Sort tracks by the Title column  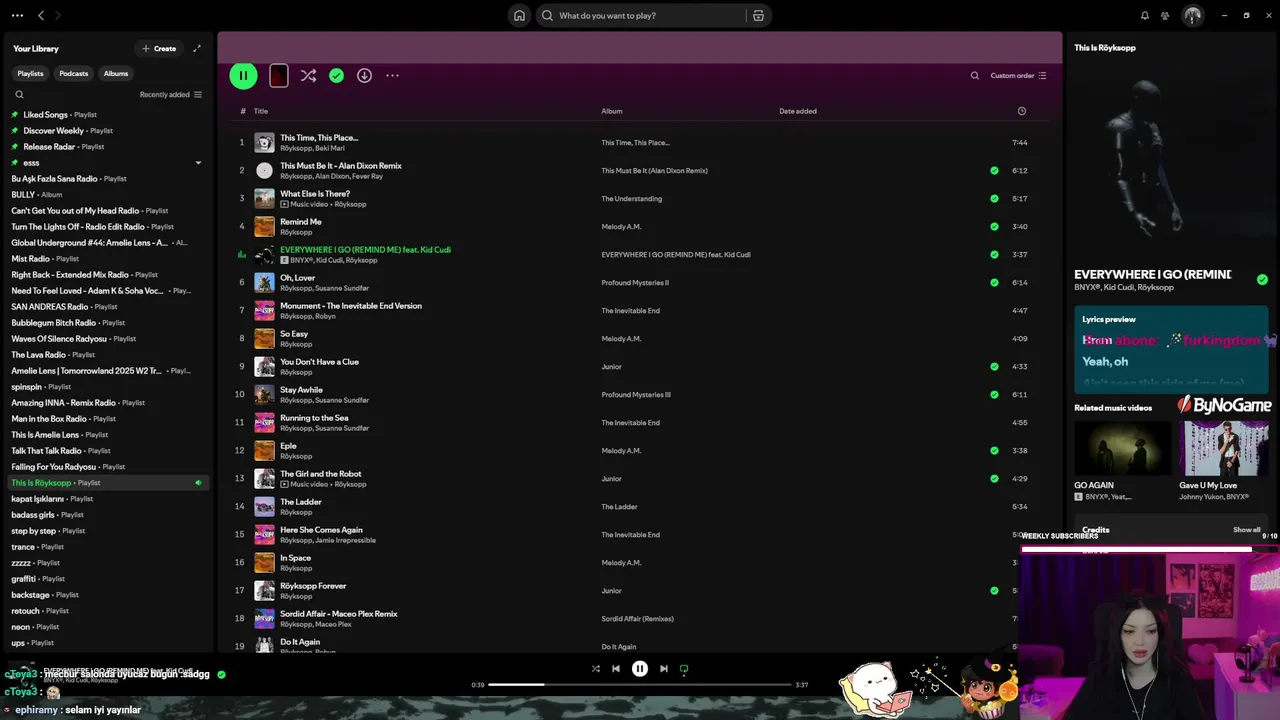(261, 111)
